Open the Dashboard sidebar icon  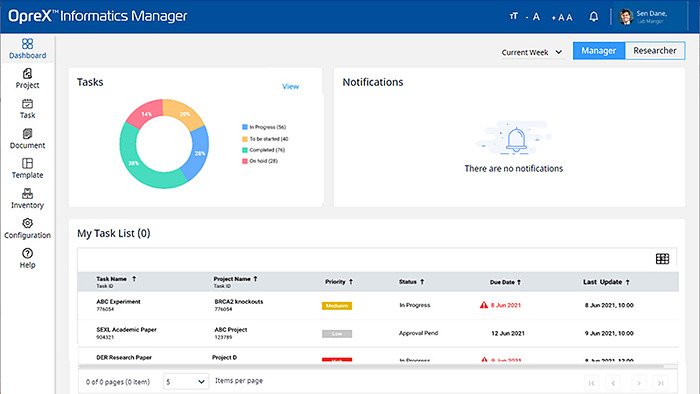tap(27, 44)
